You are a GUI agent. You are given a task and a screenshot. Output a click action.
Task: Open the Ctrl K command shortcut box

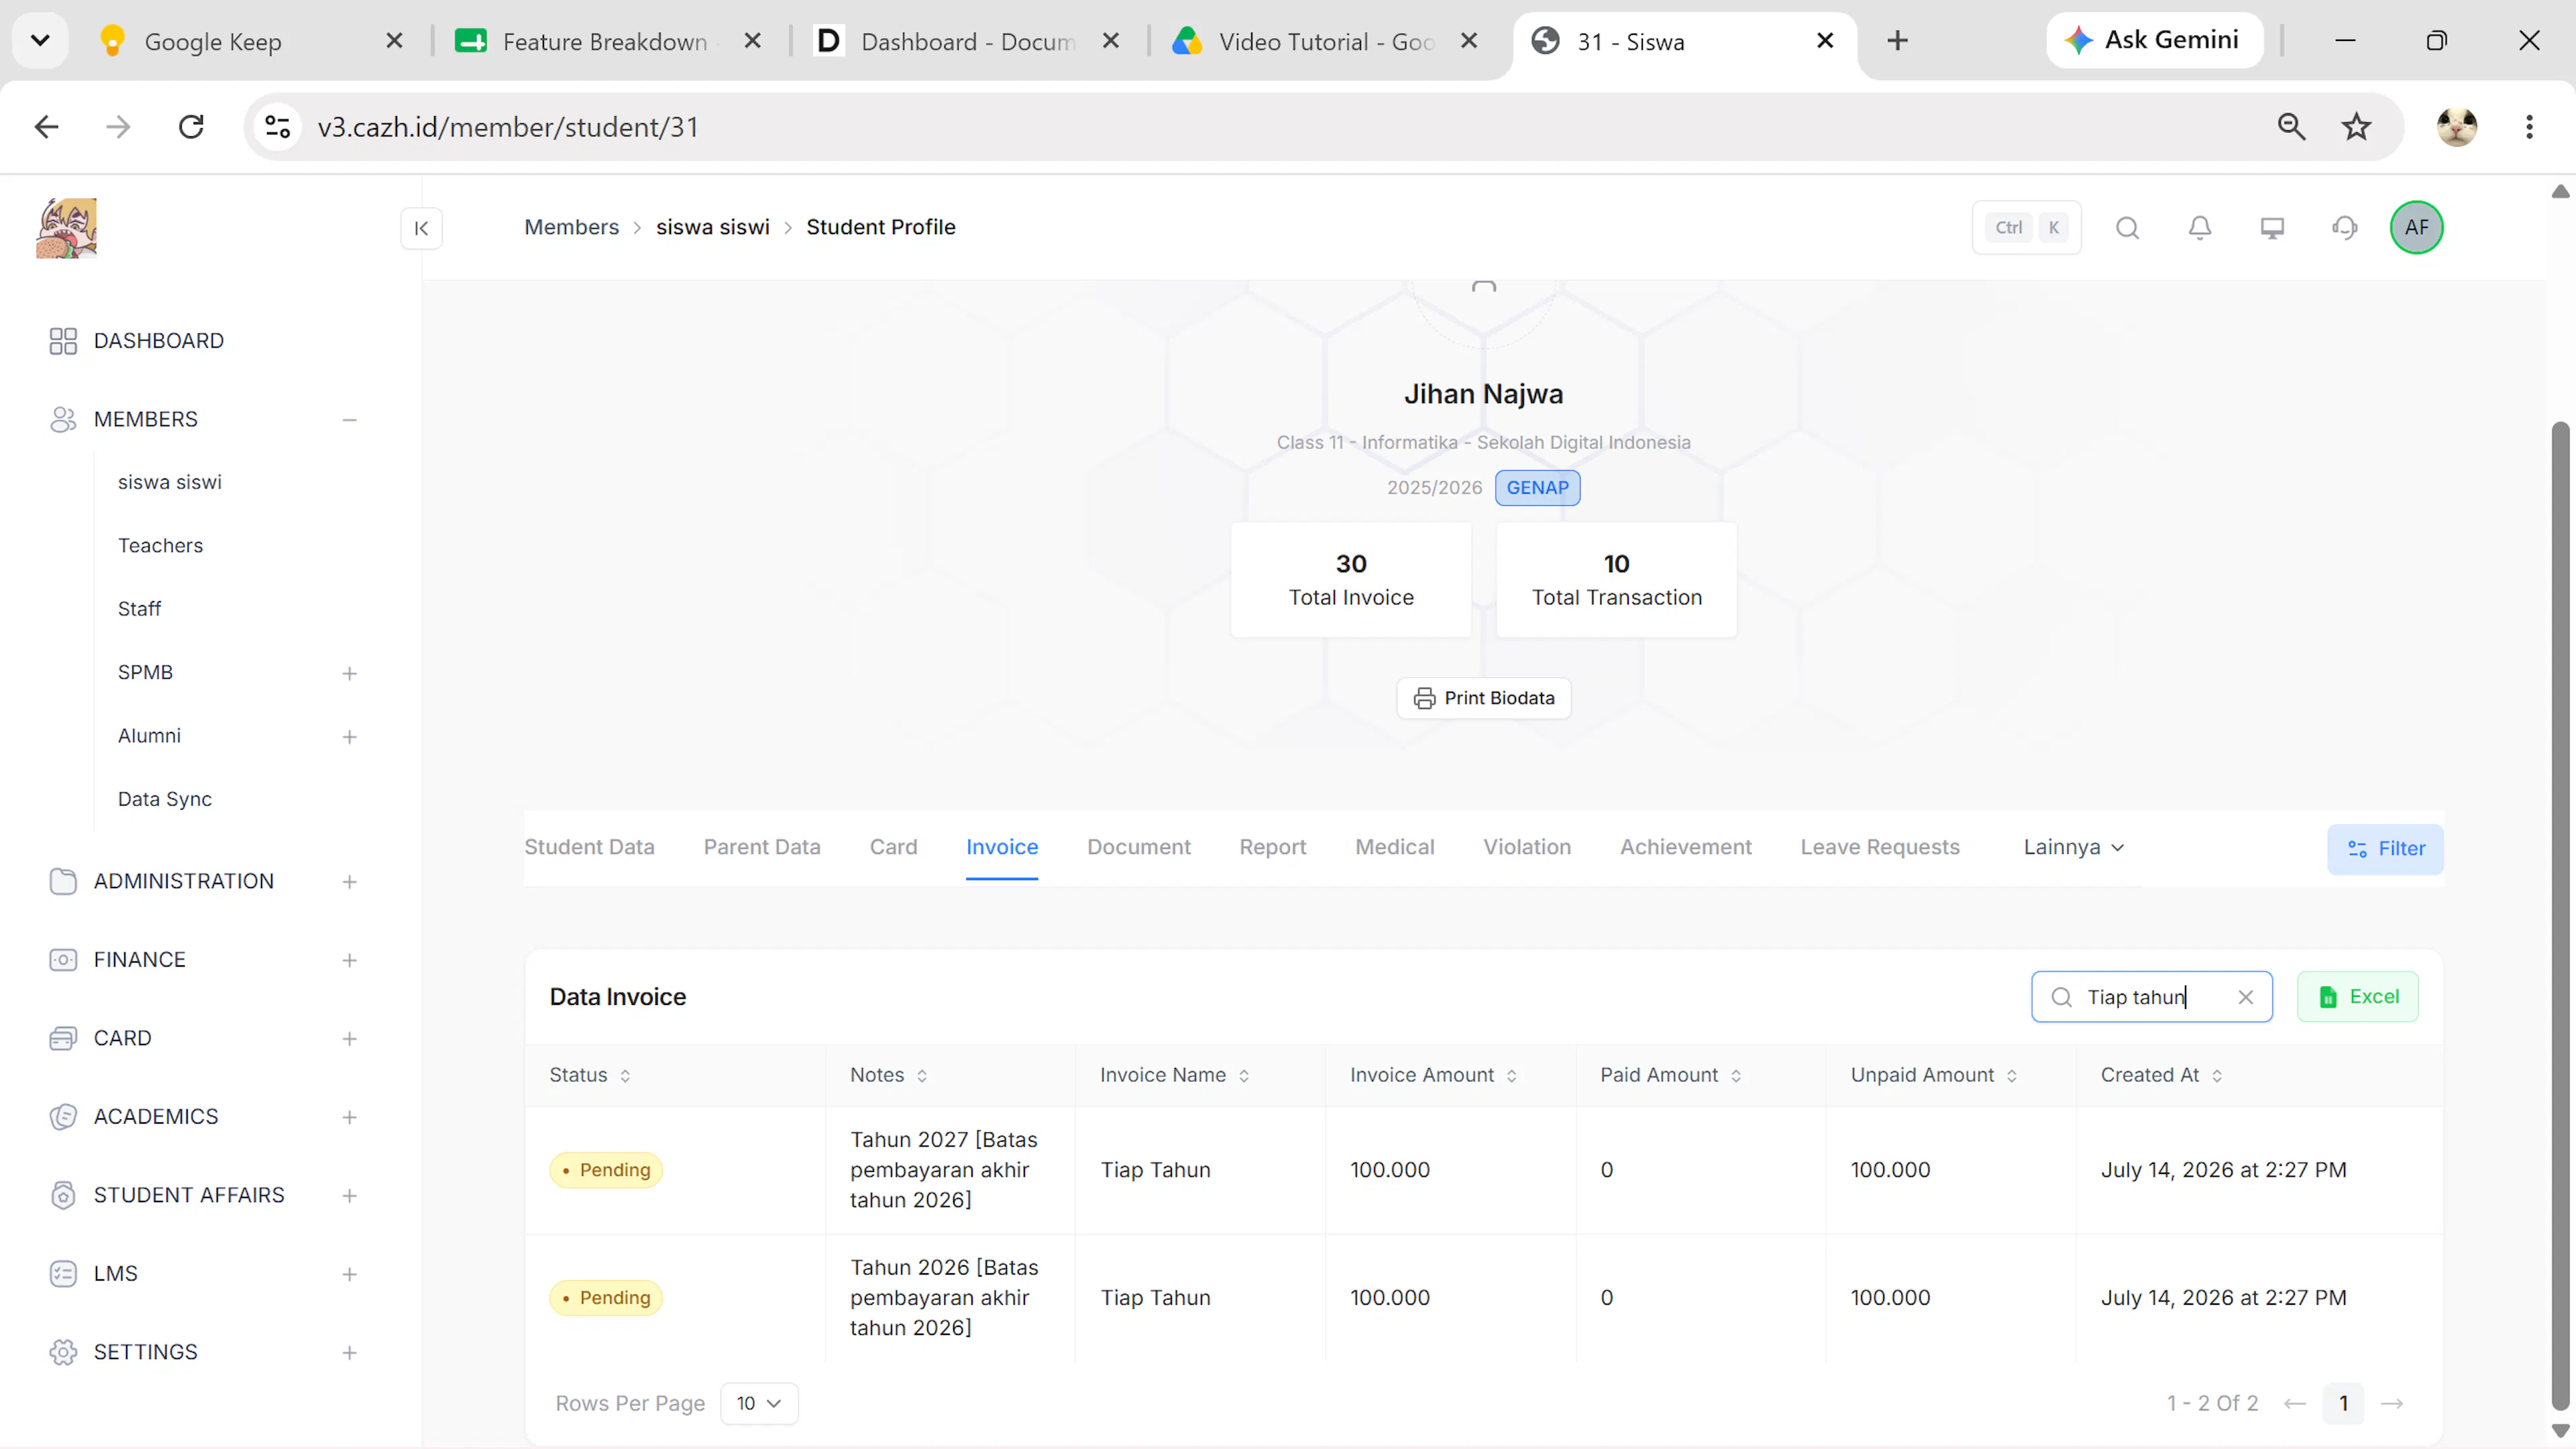click(2027, 228)
